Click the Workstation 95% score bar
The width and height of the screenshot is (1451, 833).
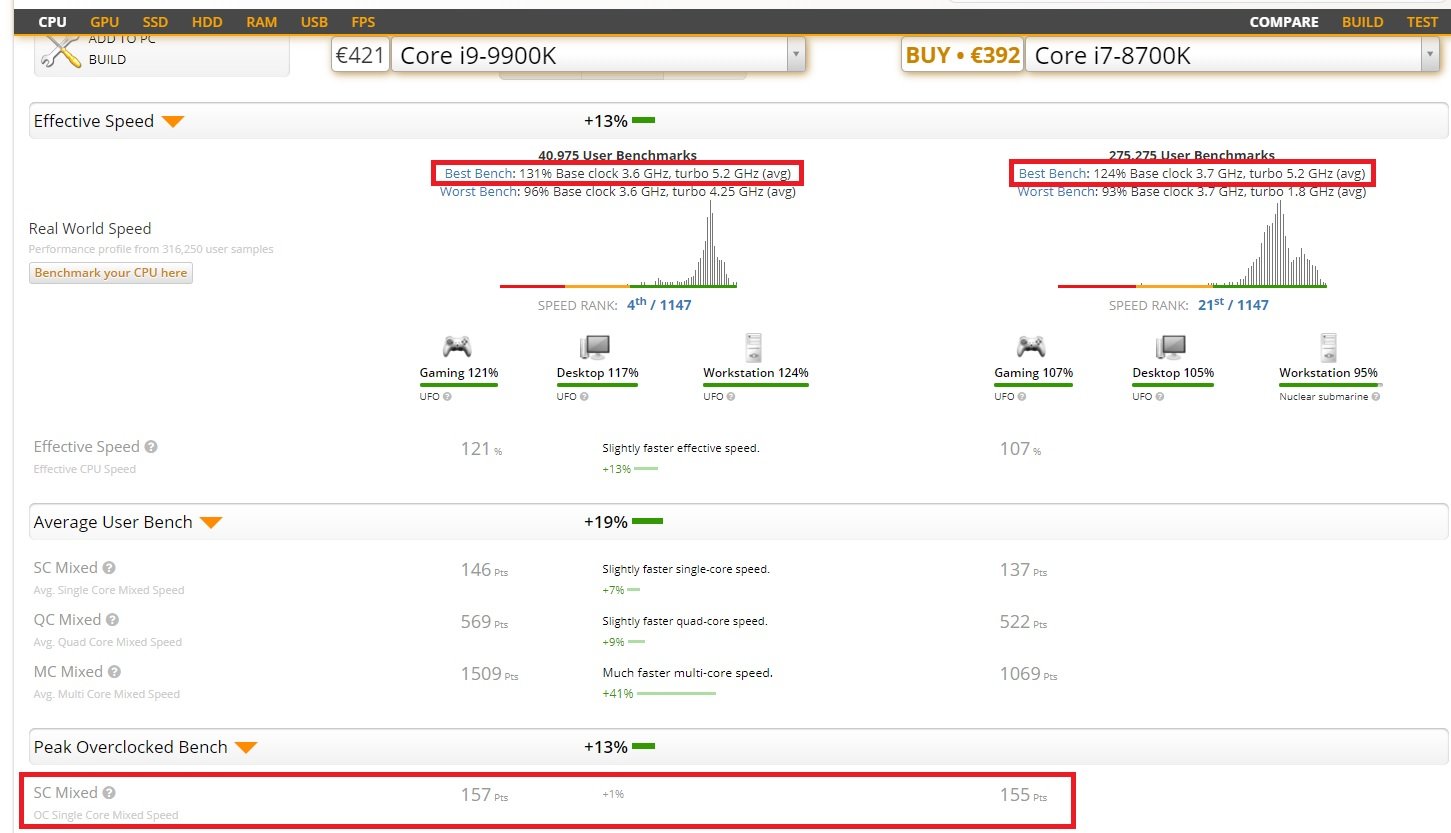(1331, 385)
